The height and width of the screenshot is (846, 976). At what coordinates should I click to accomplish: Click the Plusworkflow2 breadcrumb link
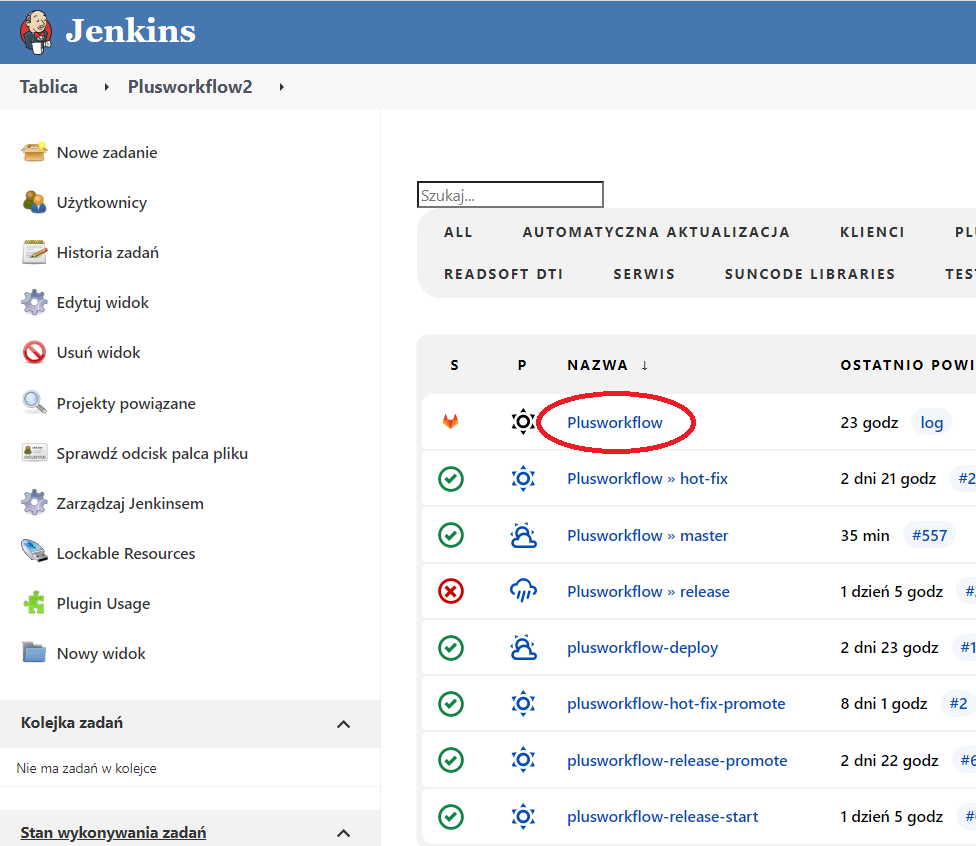pyautogui.click(x=190, y=87)
